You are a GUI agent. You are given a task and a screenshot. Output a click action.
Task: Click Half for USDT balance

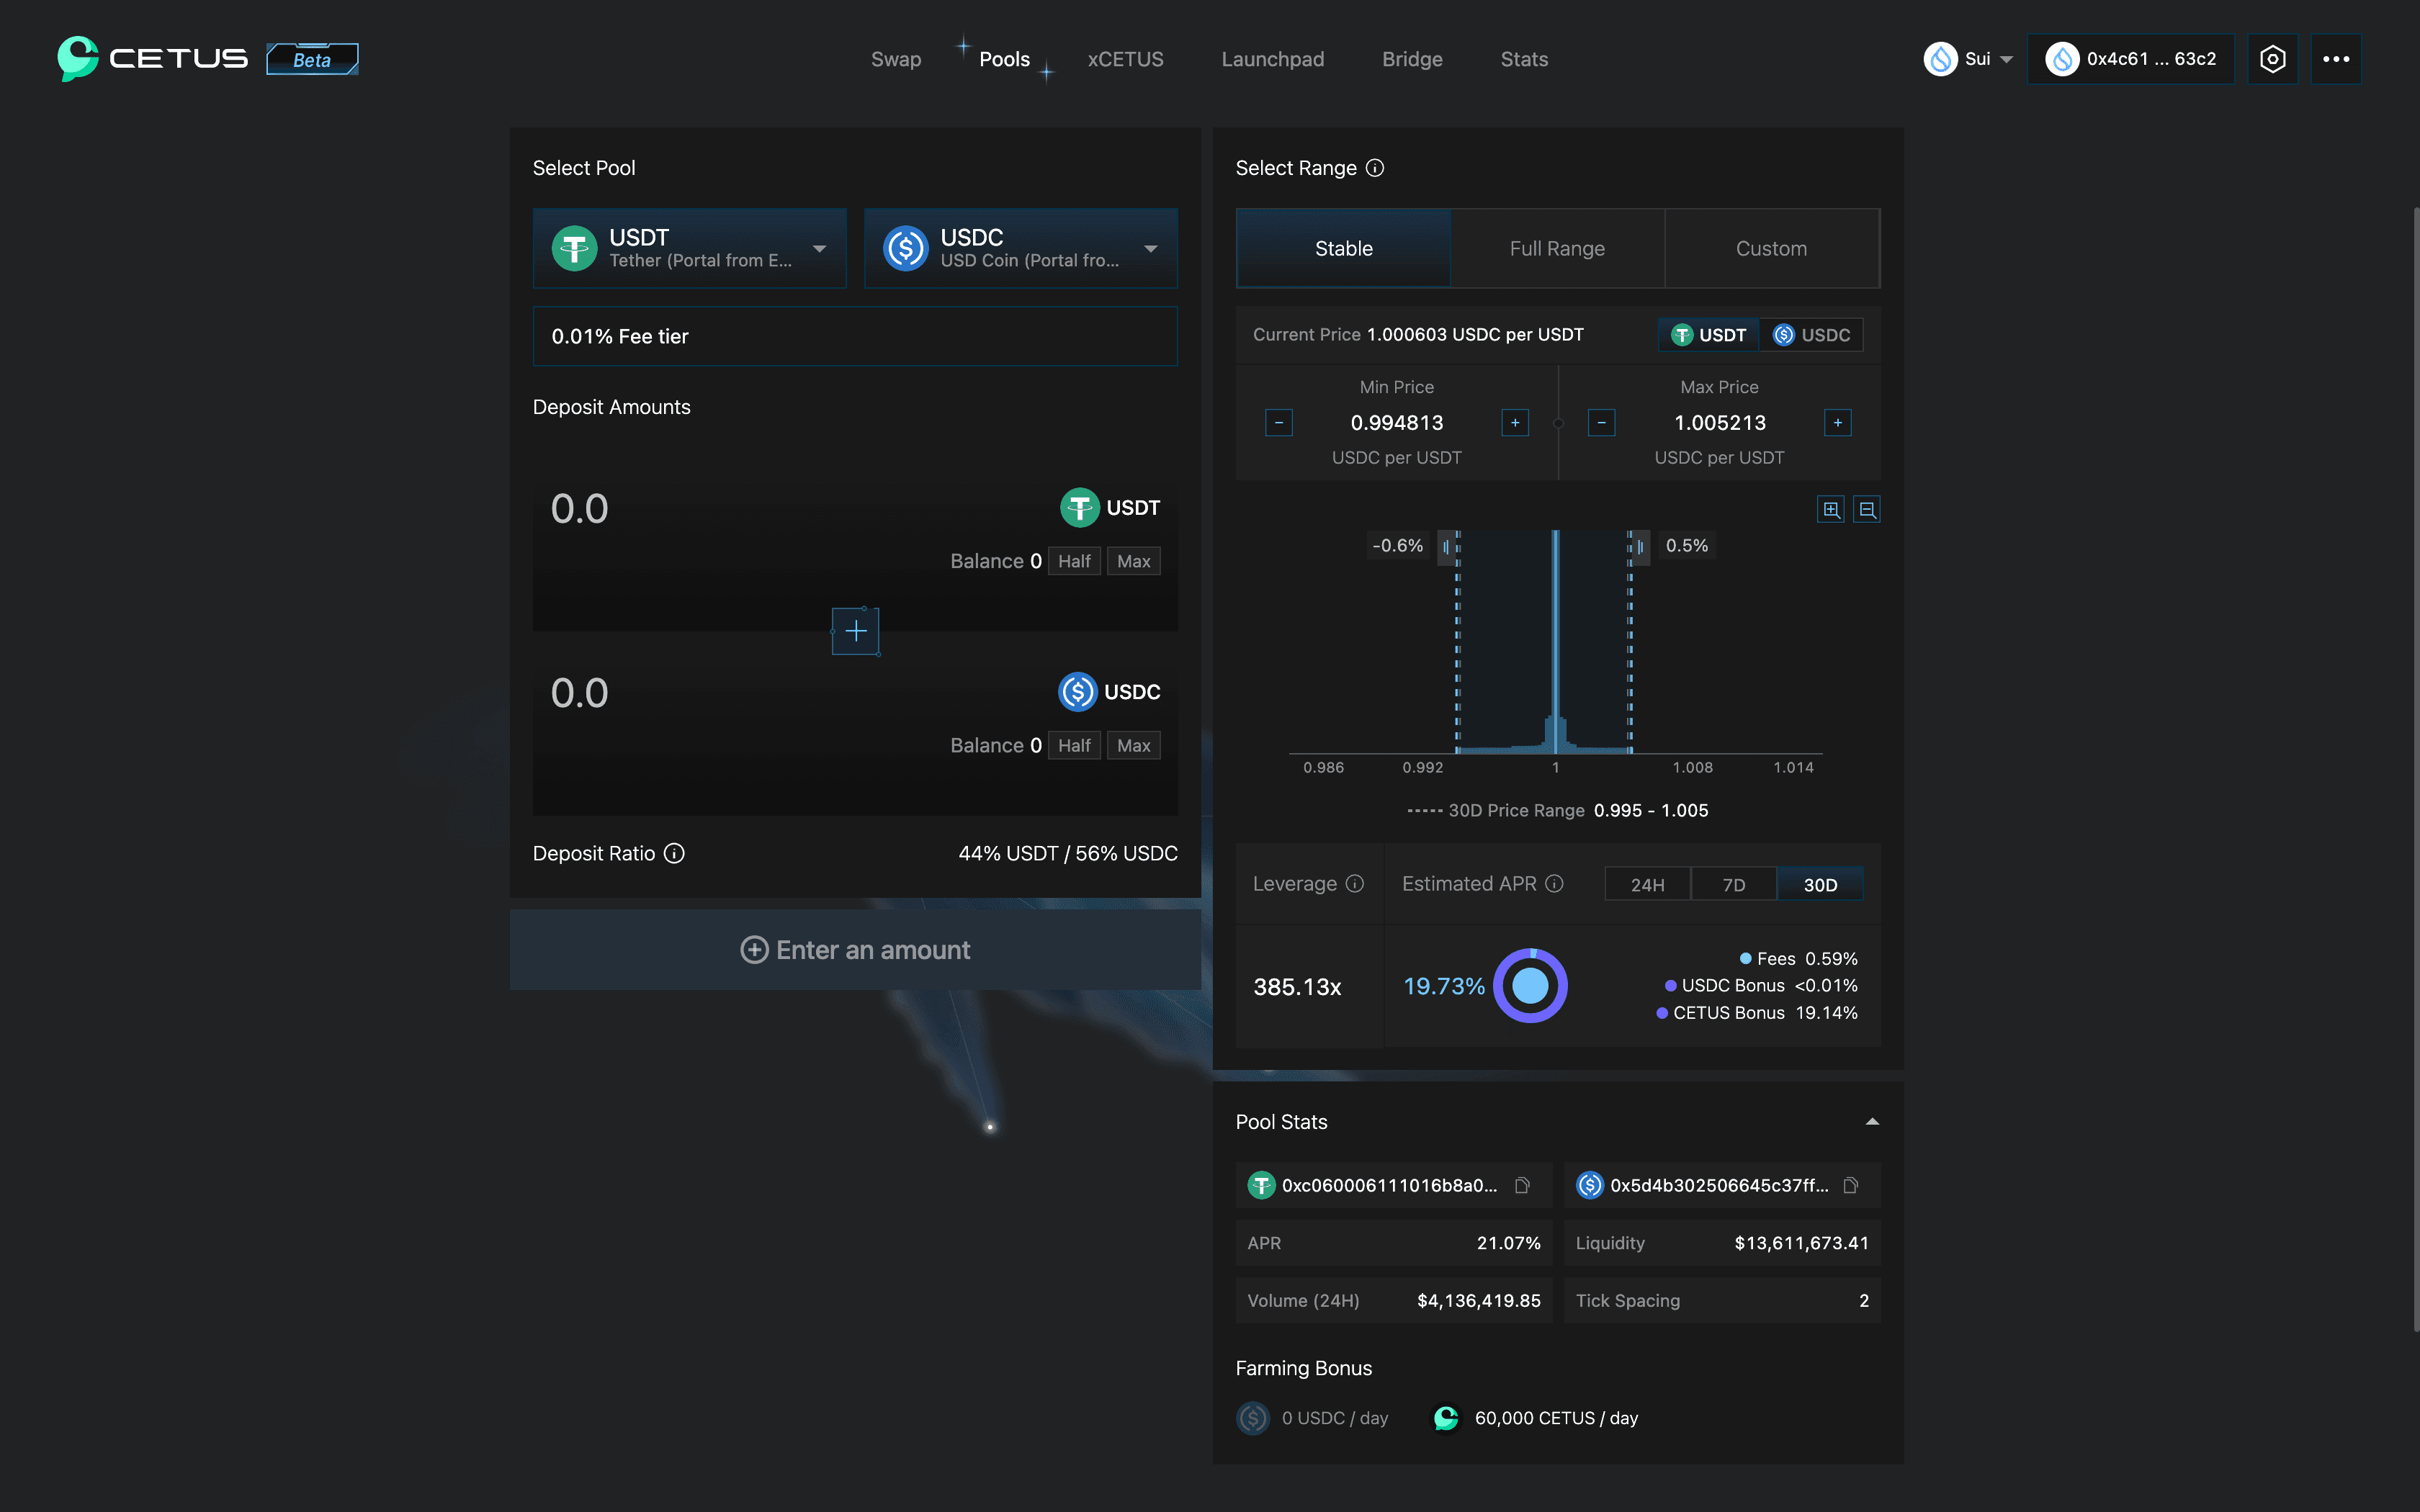click(x=1074, y=561)
